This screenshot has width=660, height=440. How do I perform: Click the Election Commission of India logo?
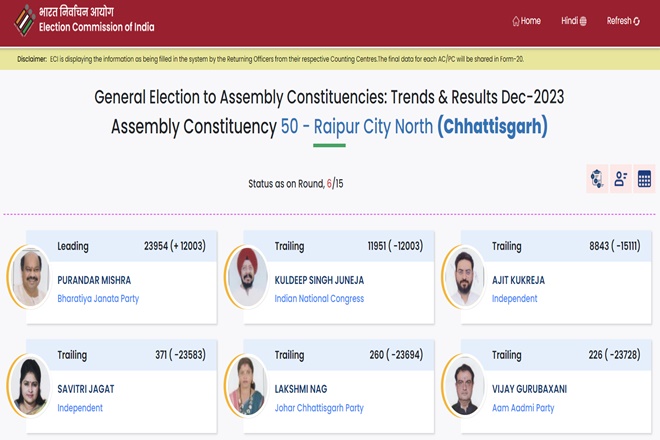pyautogui.click(x=24, y=20)
